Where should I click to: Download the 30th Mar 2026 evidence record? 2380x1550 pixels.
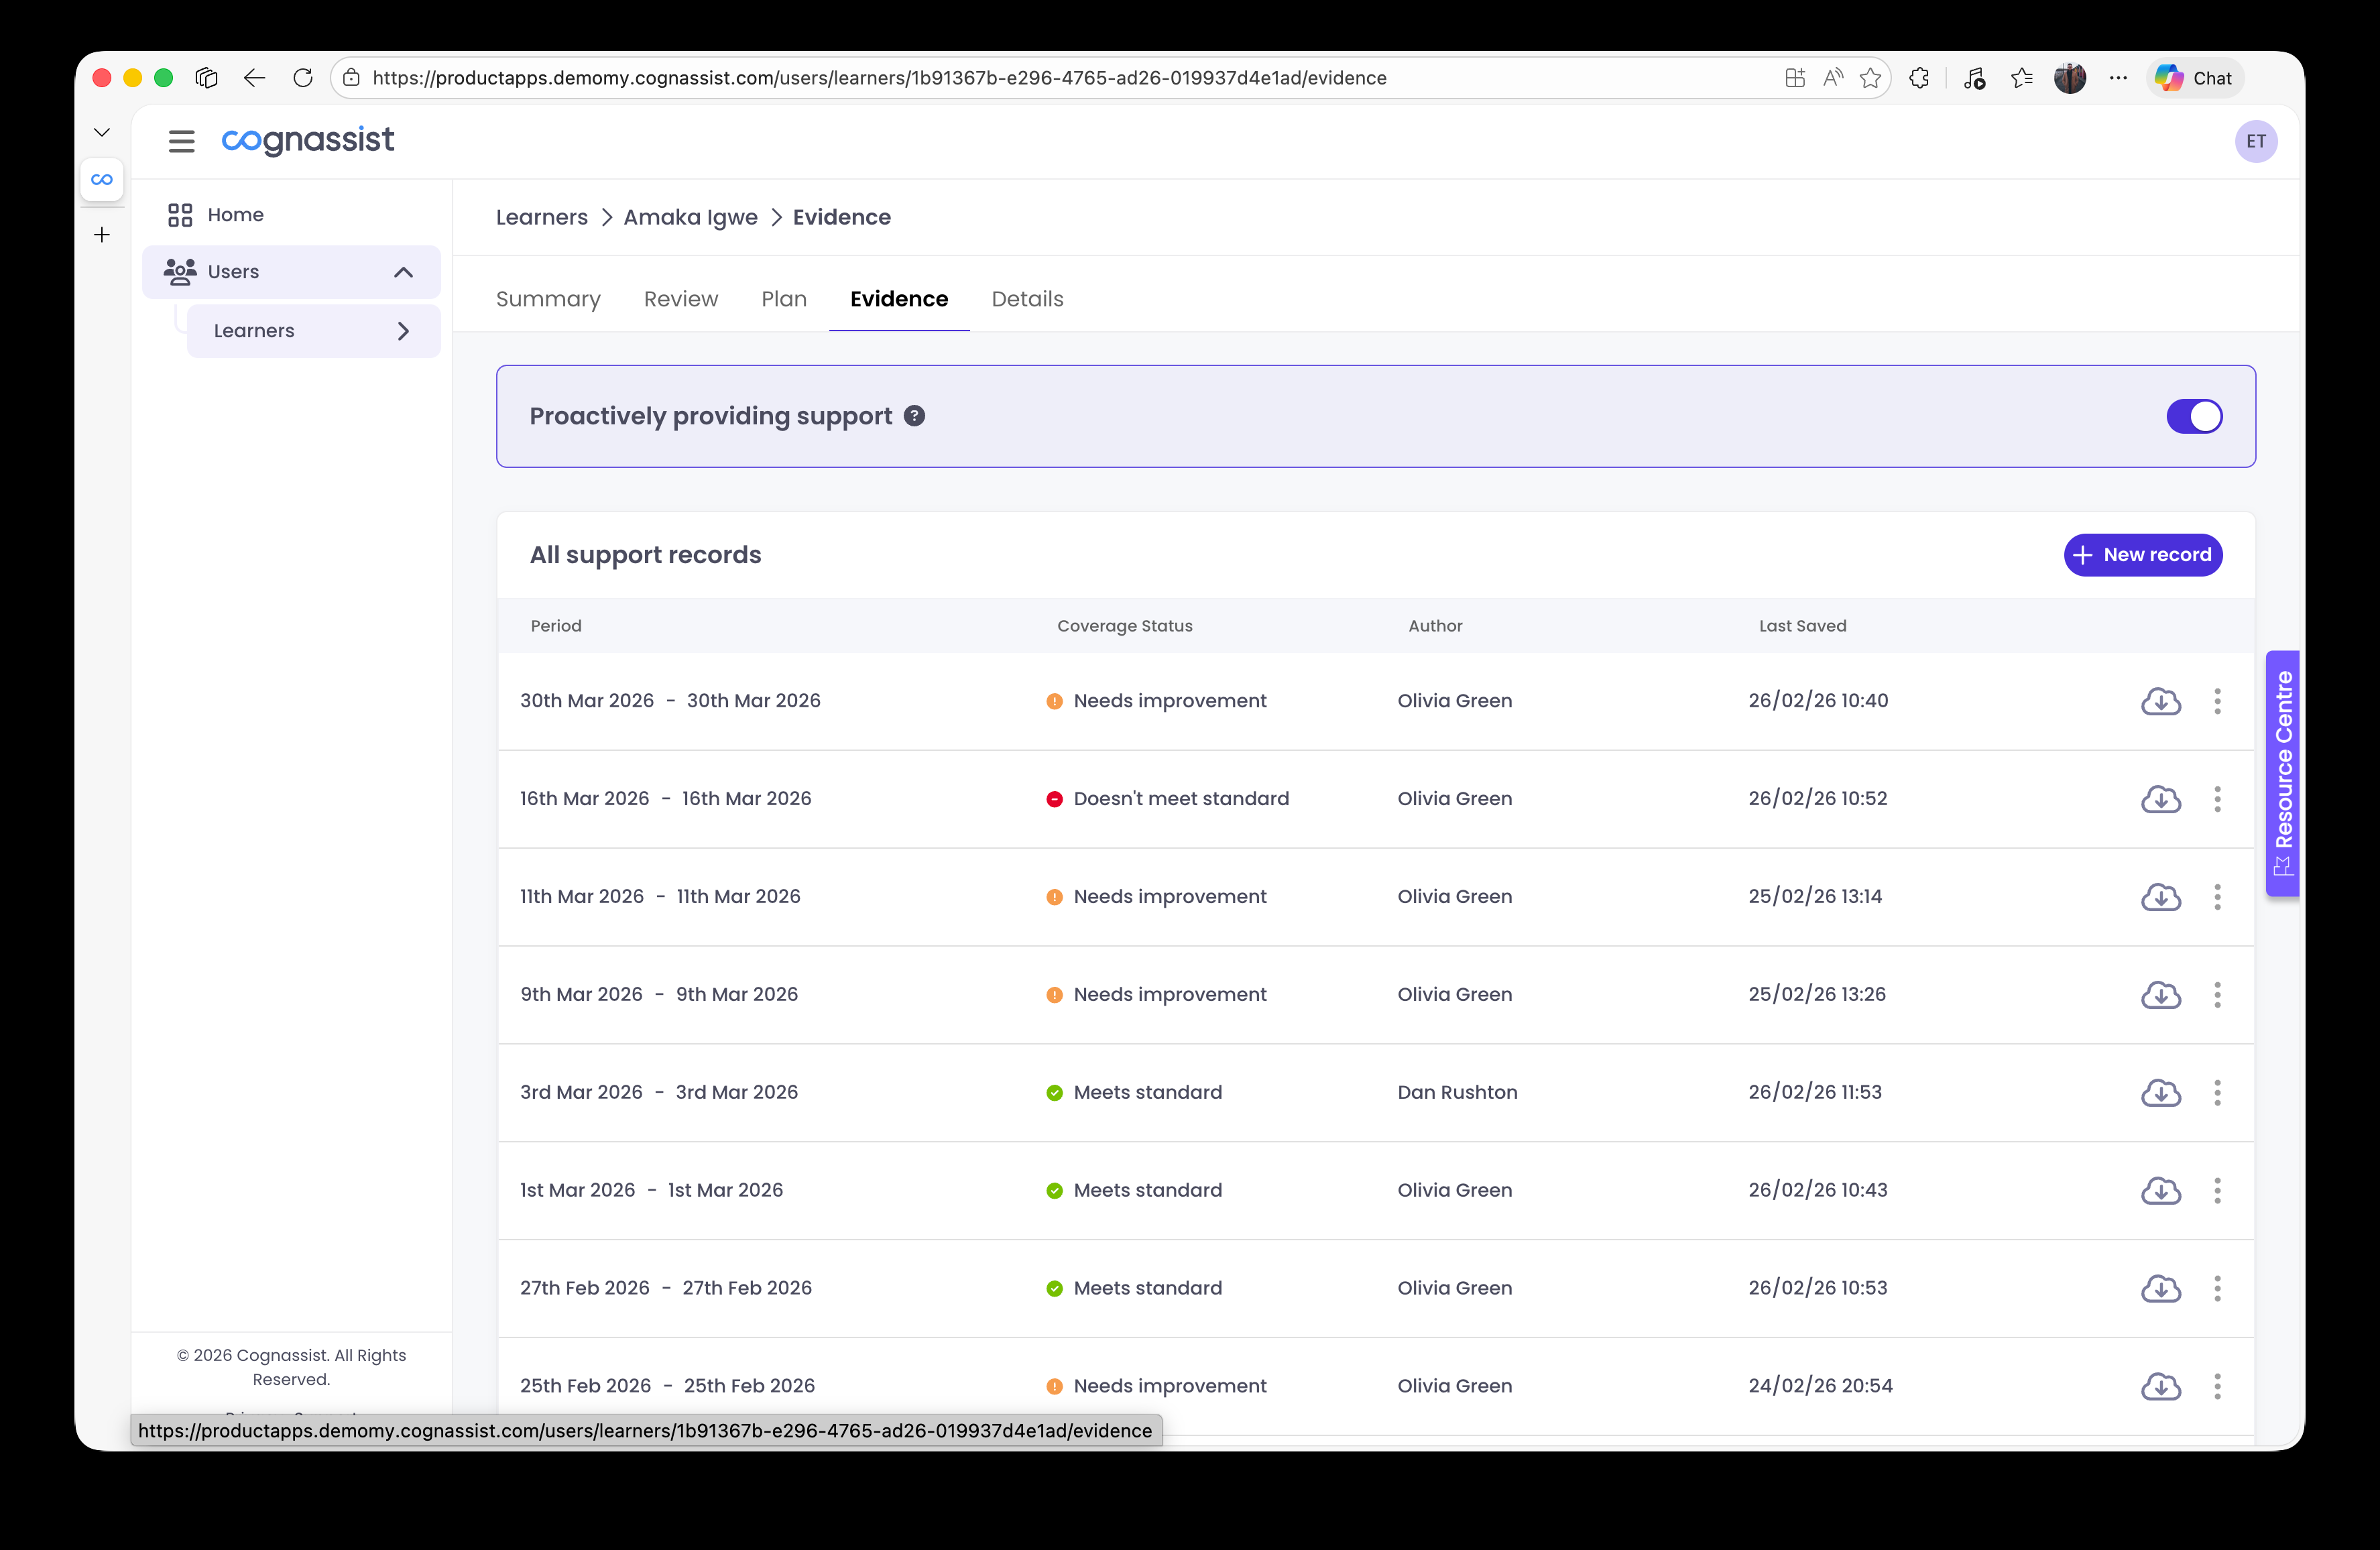click(2160, 701)
